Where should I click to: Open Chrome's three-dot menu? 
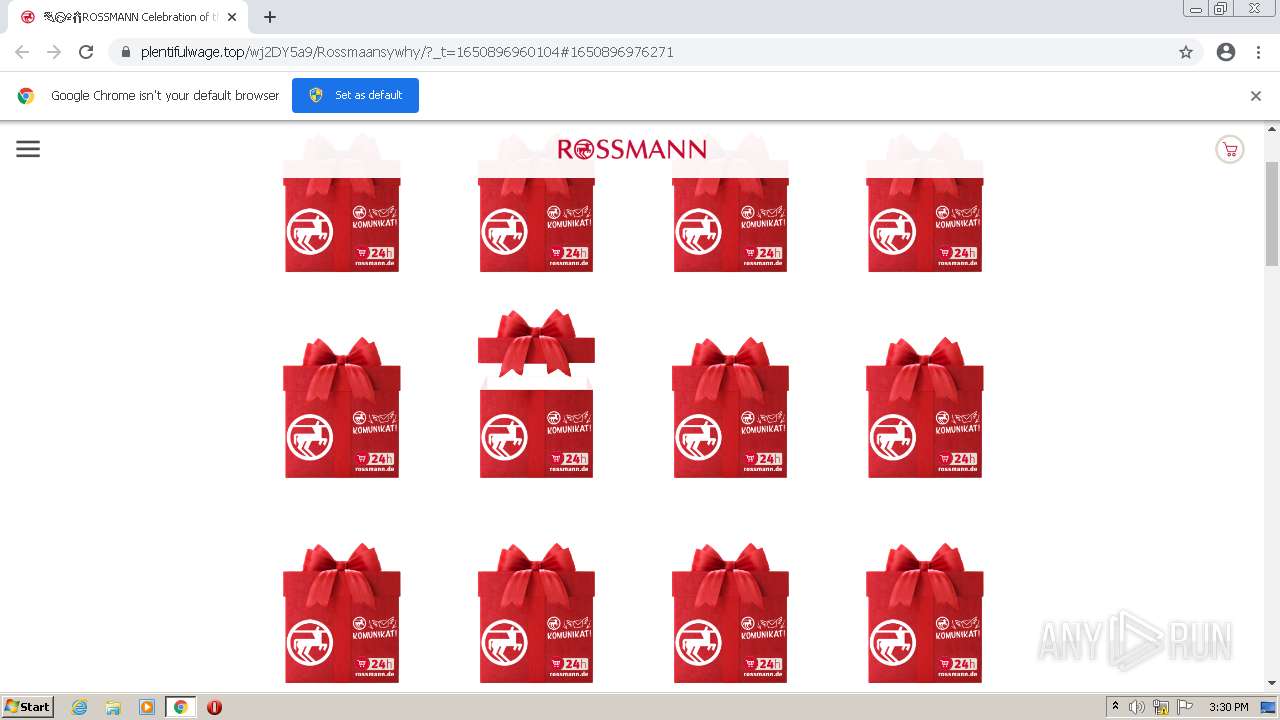(x=1258, y=52)
